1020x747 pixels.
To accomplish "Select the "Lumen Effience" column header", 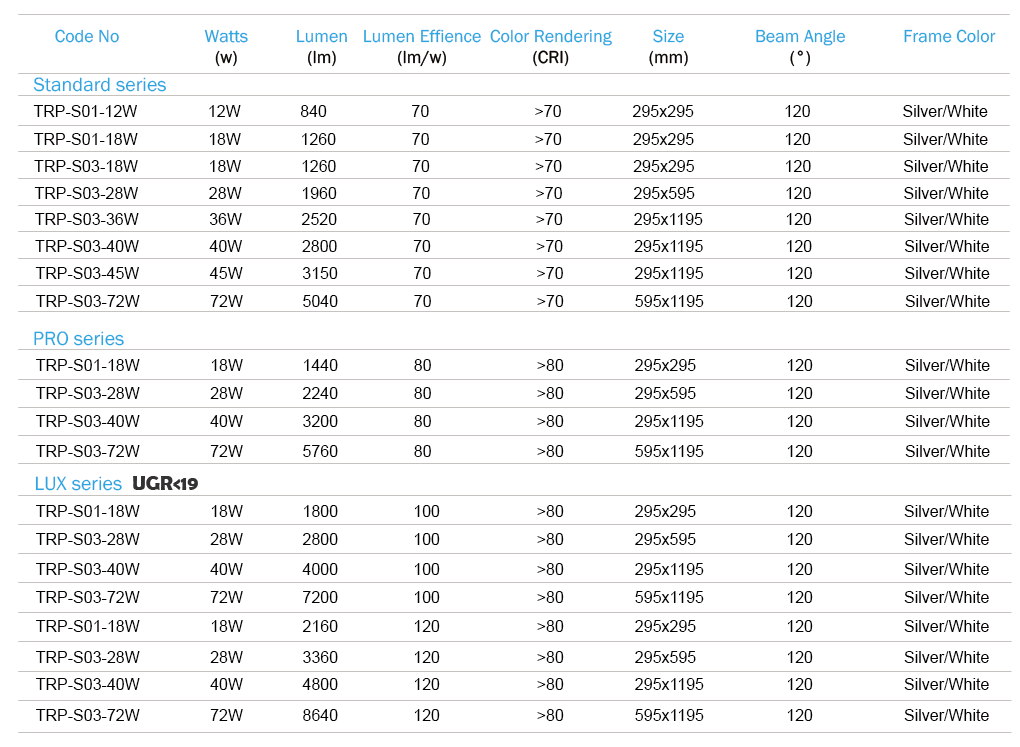I will click(x=422, y=36).
